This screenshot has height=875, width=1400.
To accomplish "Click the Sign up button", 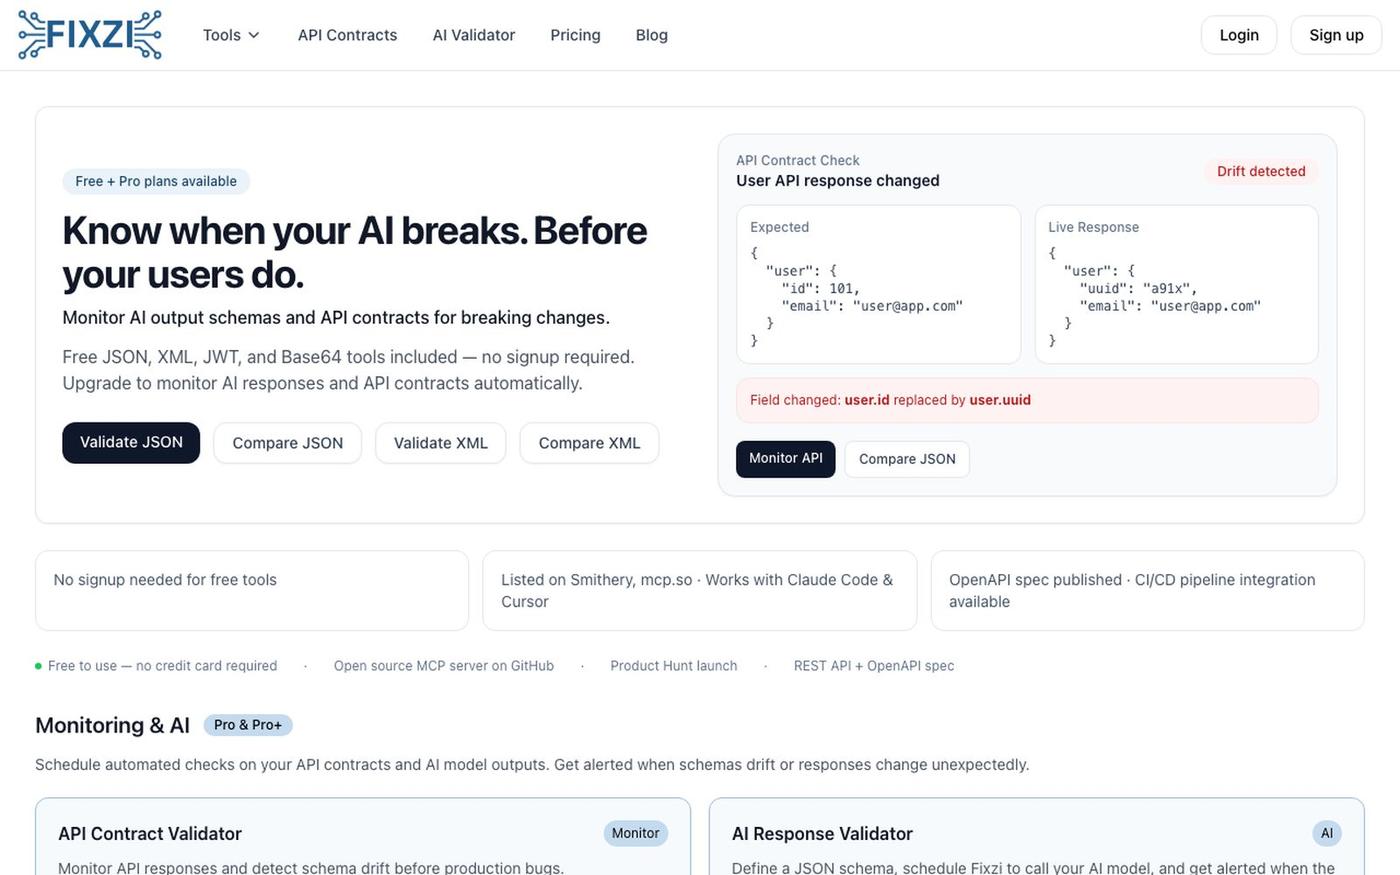I will (x=1336, y=35).
